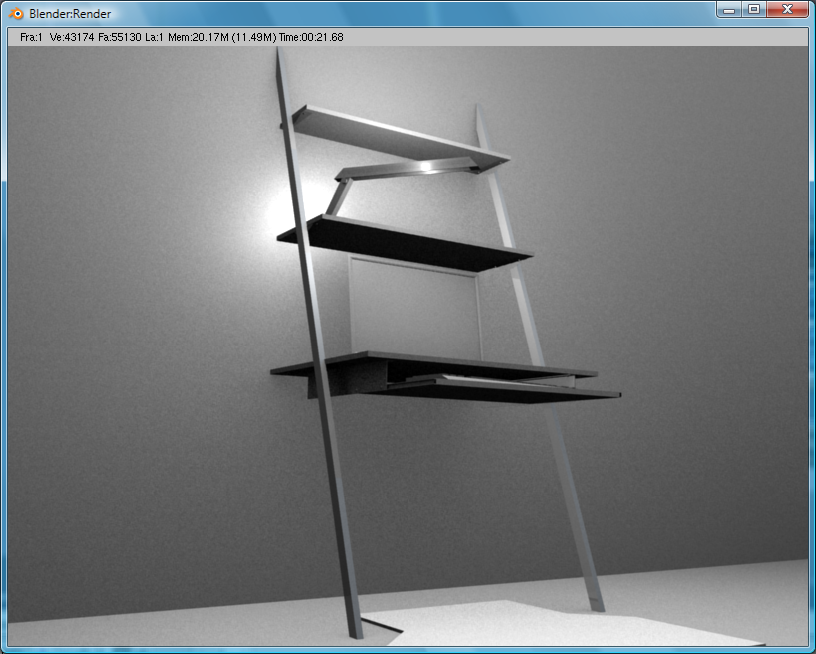
Task: Click the 'Ve:43174' vertex count text
Action: click(71, 37)
